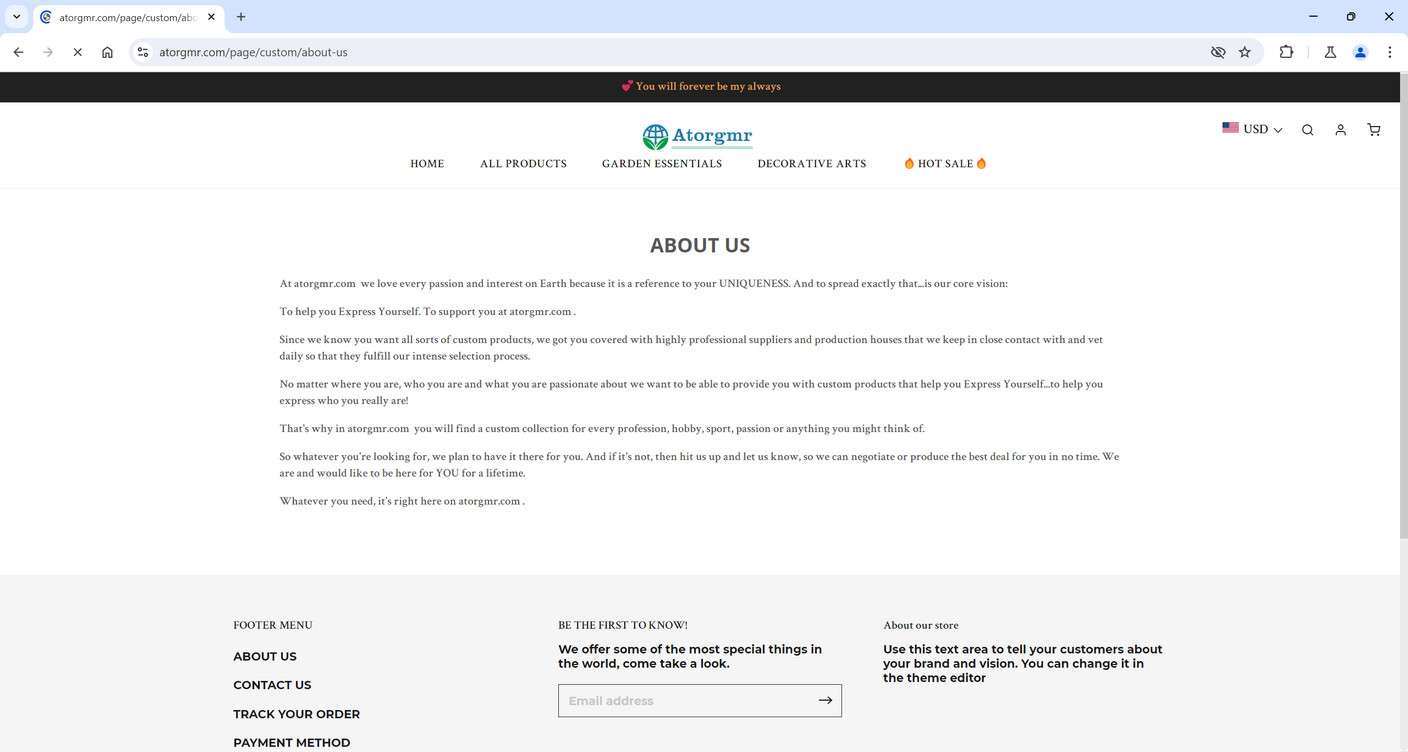The image size is (1408, 752).
Task: Open the account profile icon in the header
Action: pyautogui.click(x=1341, y=130)
